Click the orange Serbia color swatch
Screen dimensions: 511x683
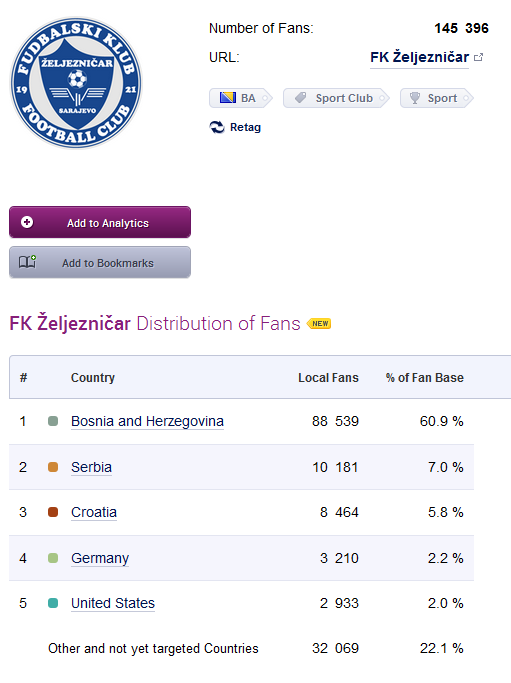53,467
